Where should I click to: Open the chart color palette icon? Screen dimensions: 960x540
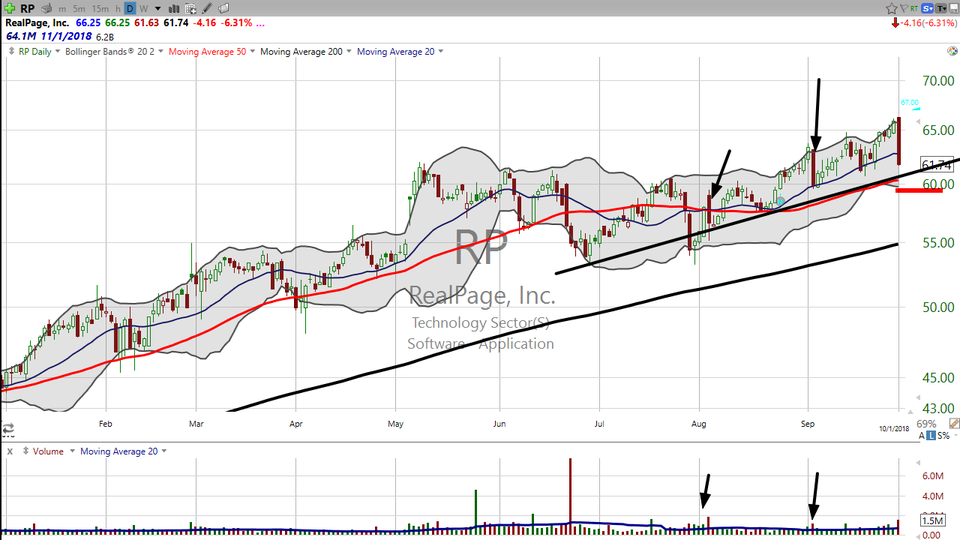[x=951, y=51]
